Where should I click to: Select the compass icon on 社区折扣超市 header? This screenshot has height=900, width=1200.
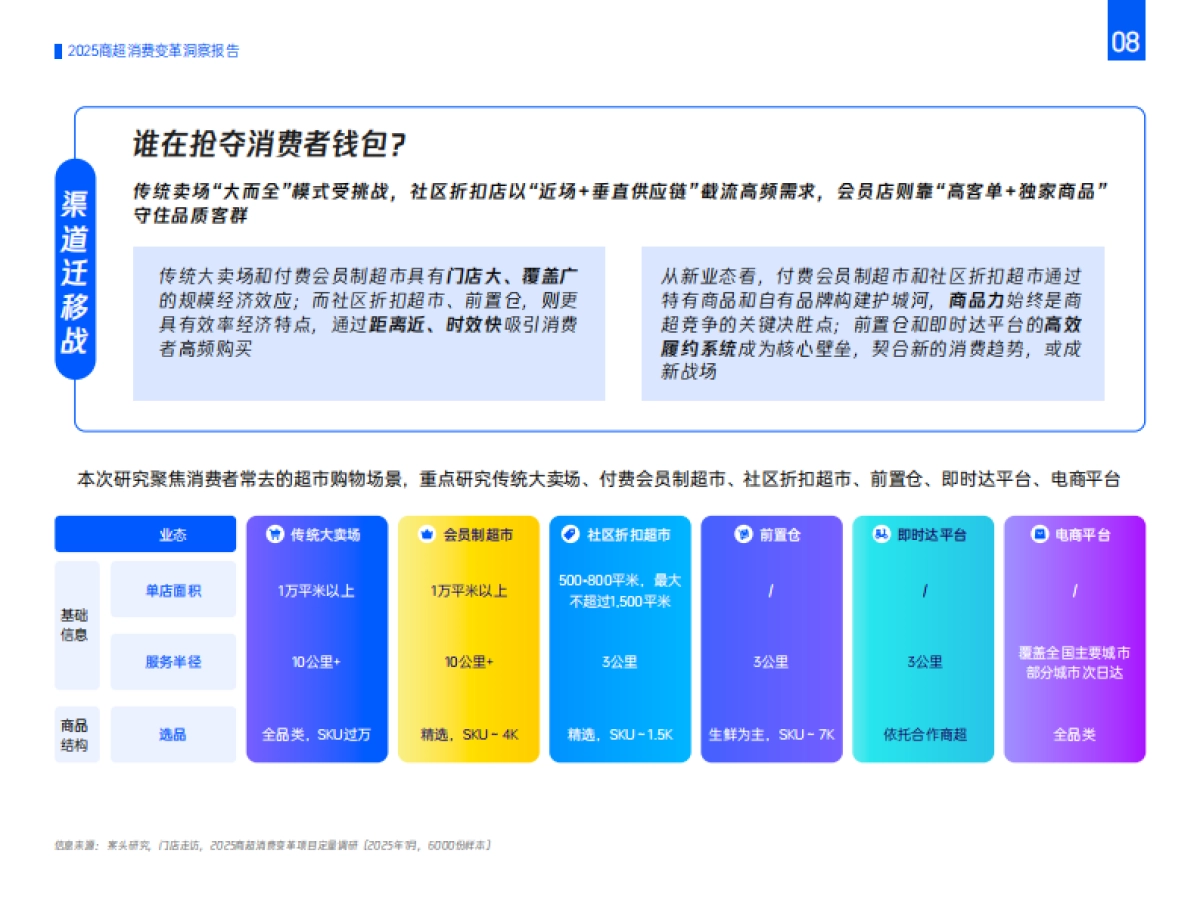pos(572,534)
